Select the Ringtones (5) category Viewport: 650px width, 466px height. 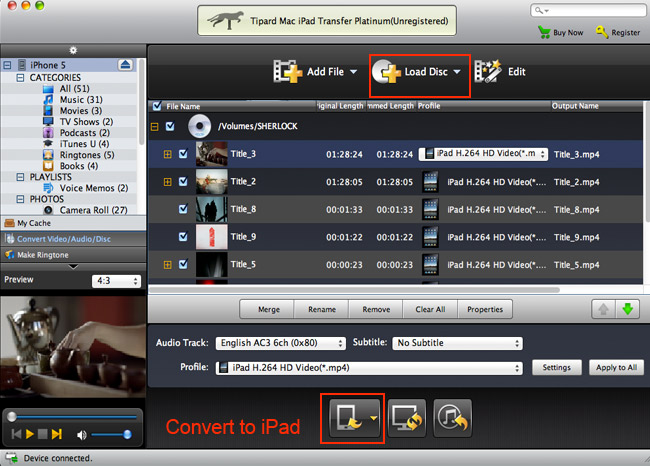[x=87, y=155]
